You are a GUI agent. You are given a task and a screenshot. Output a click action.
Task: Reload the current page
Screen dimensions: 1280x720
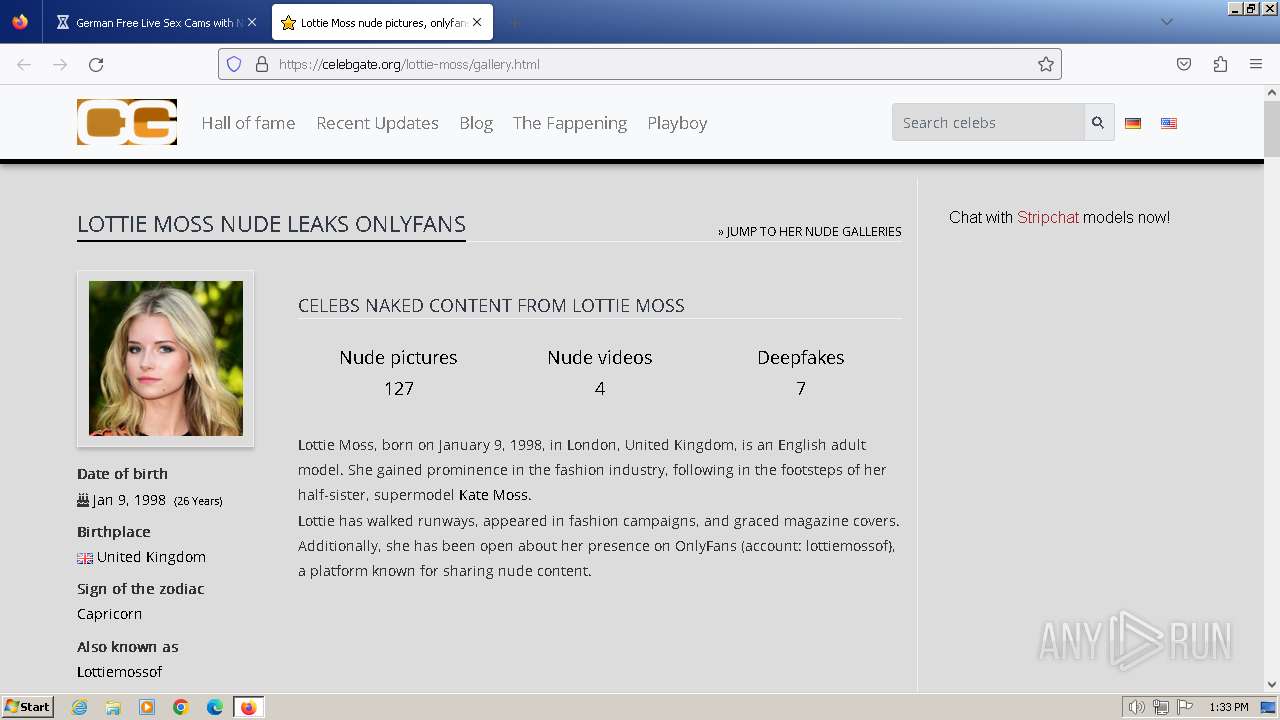(x=96, y=64)
